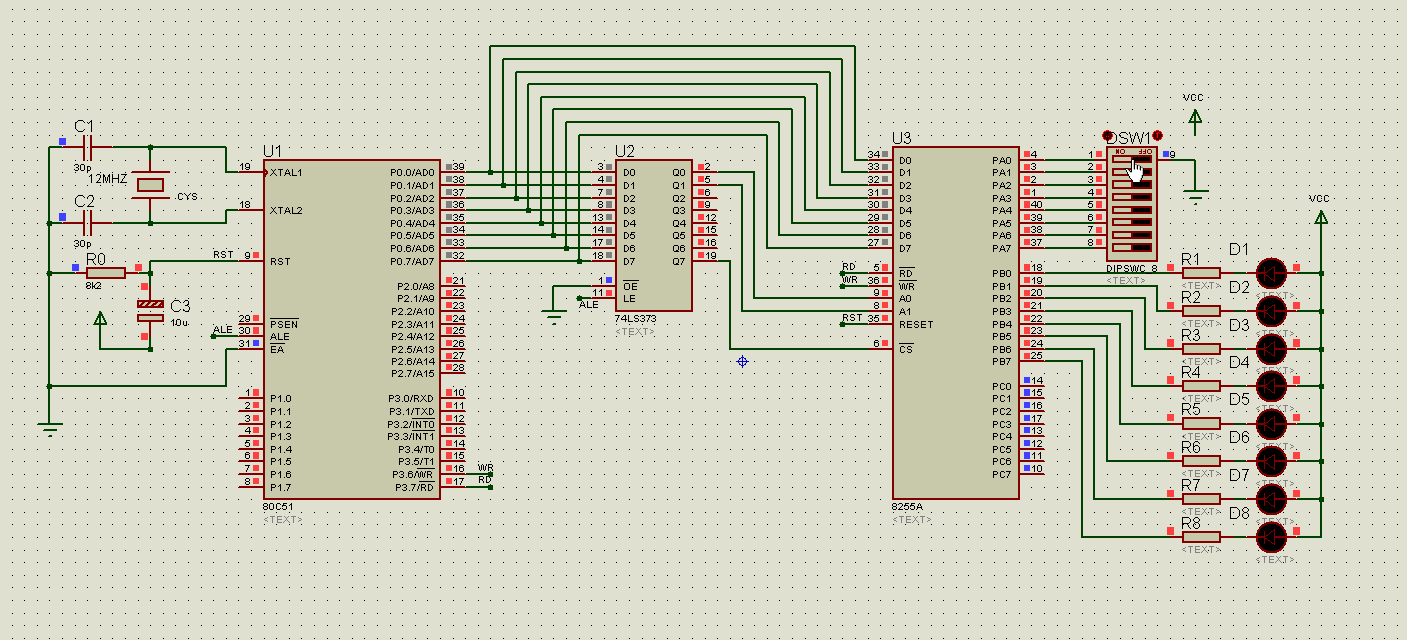
Task: Select the 80C51 microcontroller U1
Action: point(352,329)
